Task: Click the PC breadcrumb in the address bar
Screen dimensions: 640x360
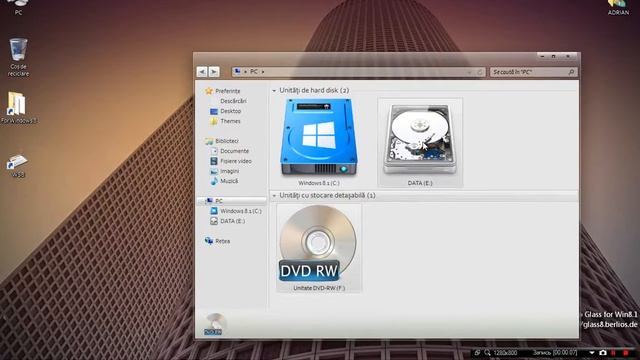Action: click(254, 71)
